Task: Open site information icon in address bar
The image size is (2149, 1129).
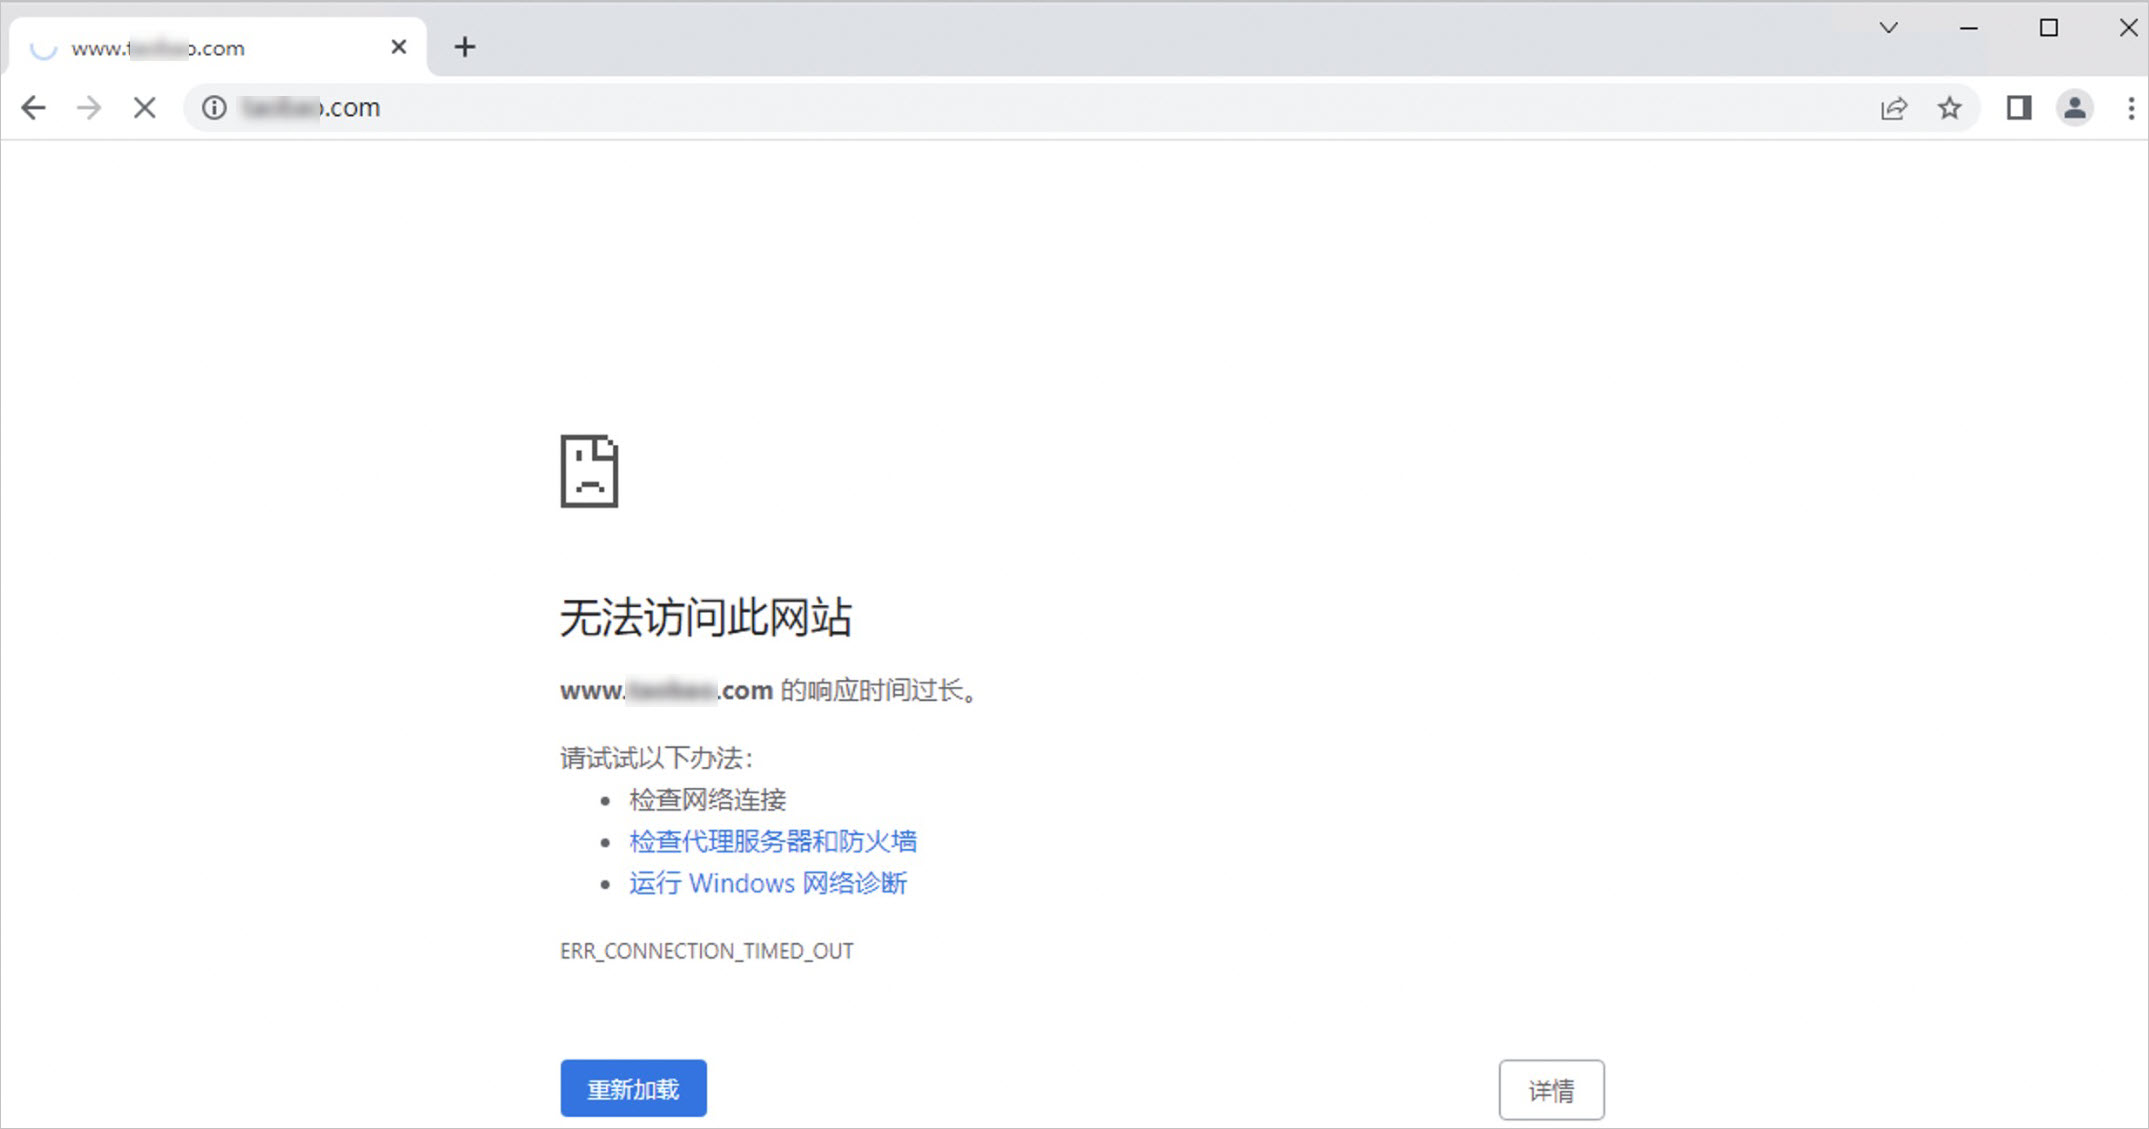Action: point(214,108)
